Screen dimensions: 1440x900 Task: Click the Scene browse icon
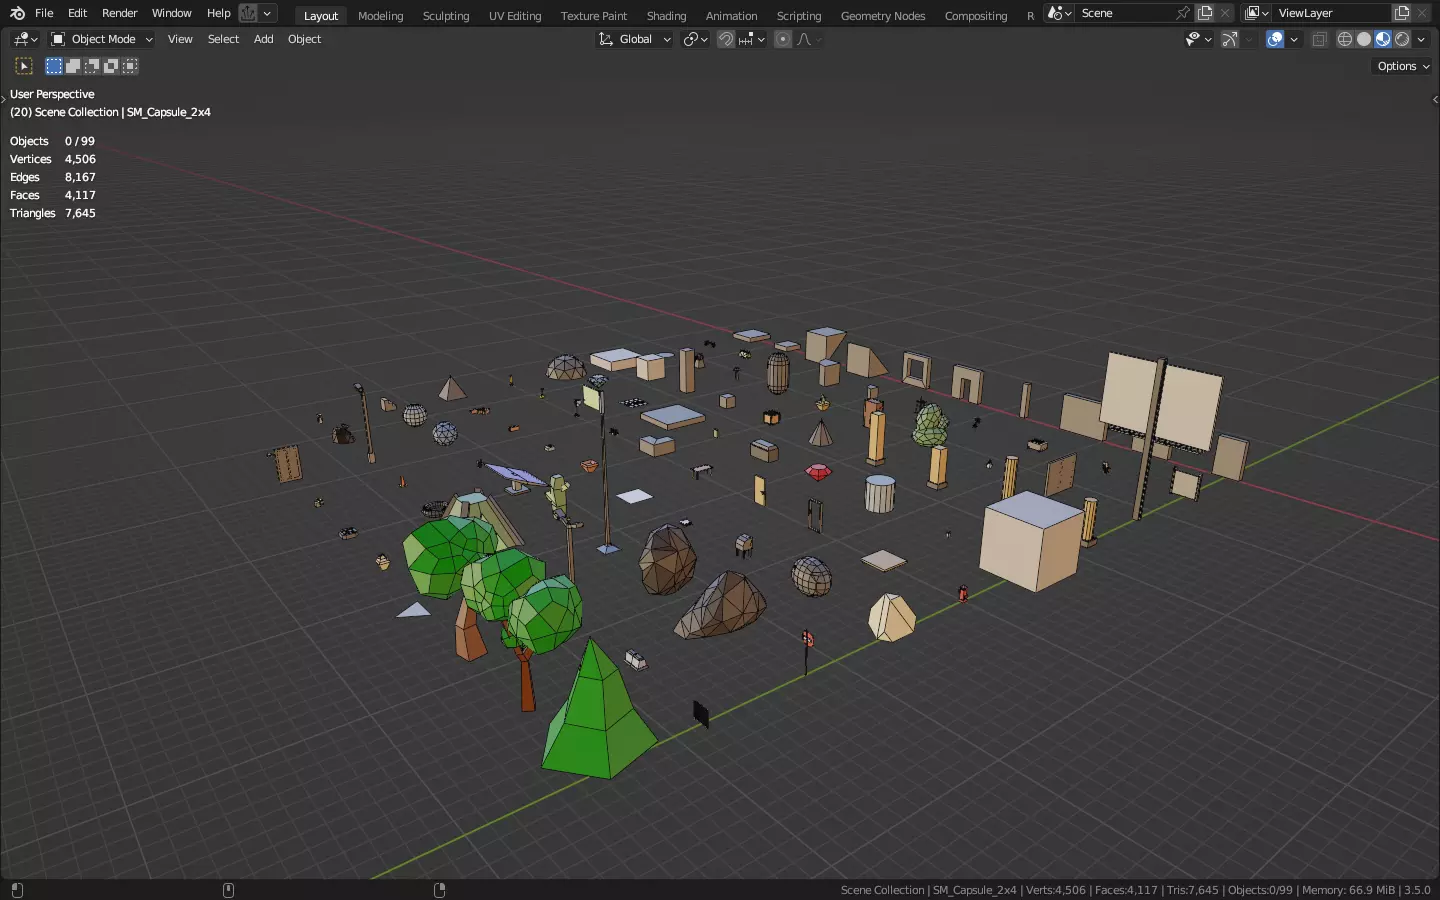coord(1059,13)
